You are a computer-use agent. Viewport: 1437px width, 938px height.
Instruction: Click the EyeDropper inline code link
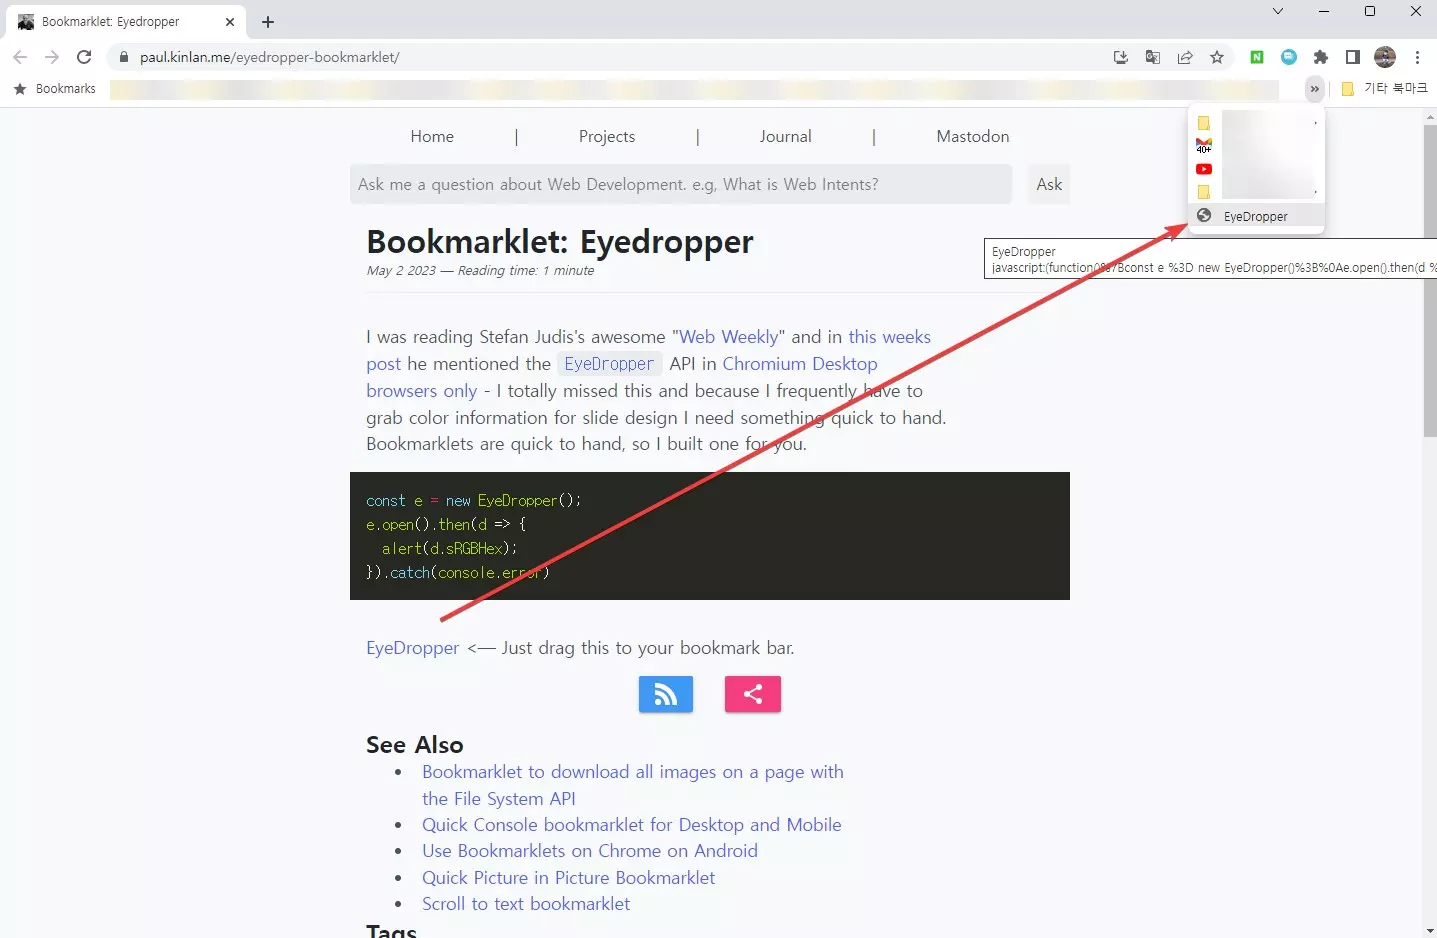coord(609,364)
